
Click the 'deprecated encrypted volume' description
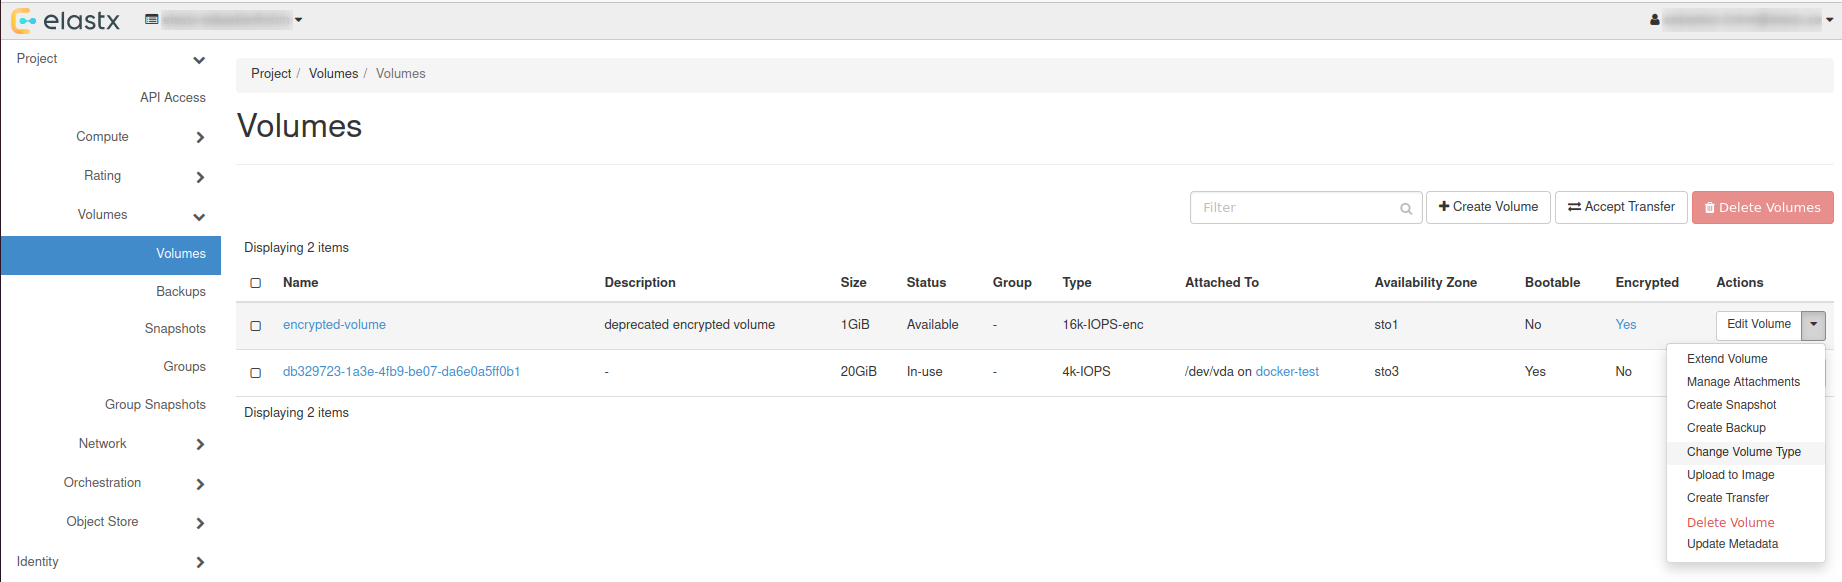[x=689, y=325]
